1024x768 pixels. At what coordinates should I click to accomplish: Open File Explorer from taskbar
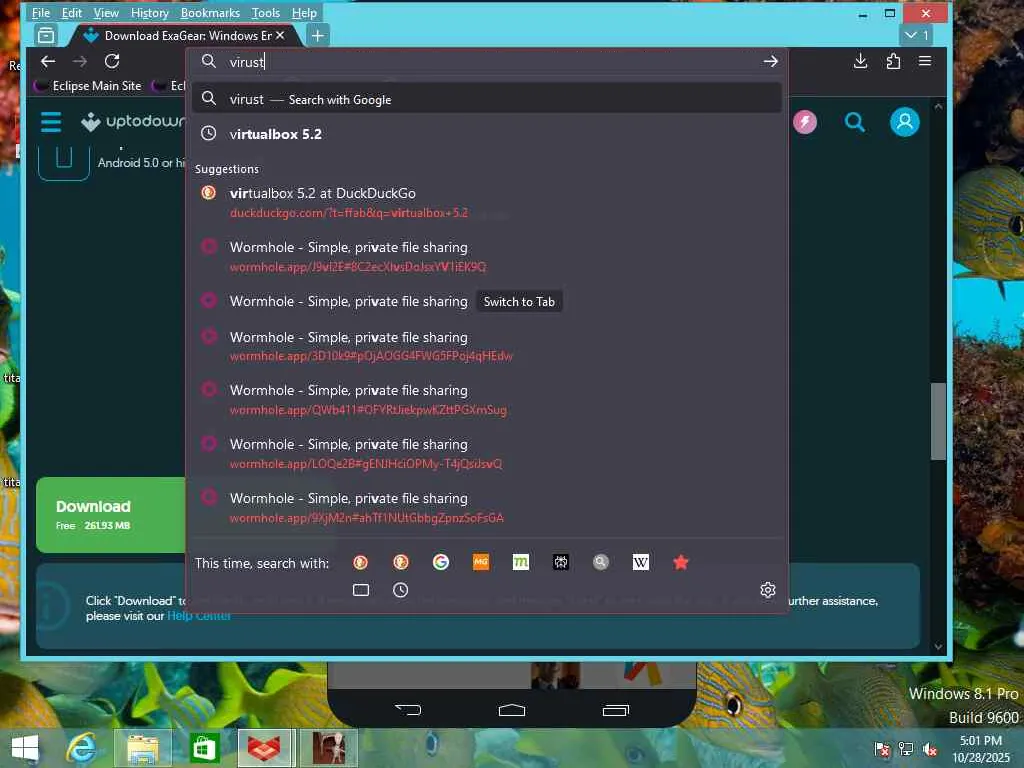pyautogui.click(x=143, y=748)
